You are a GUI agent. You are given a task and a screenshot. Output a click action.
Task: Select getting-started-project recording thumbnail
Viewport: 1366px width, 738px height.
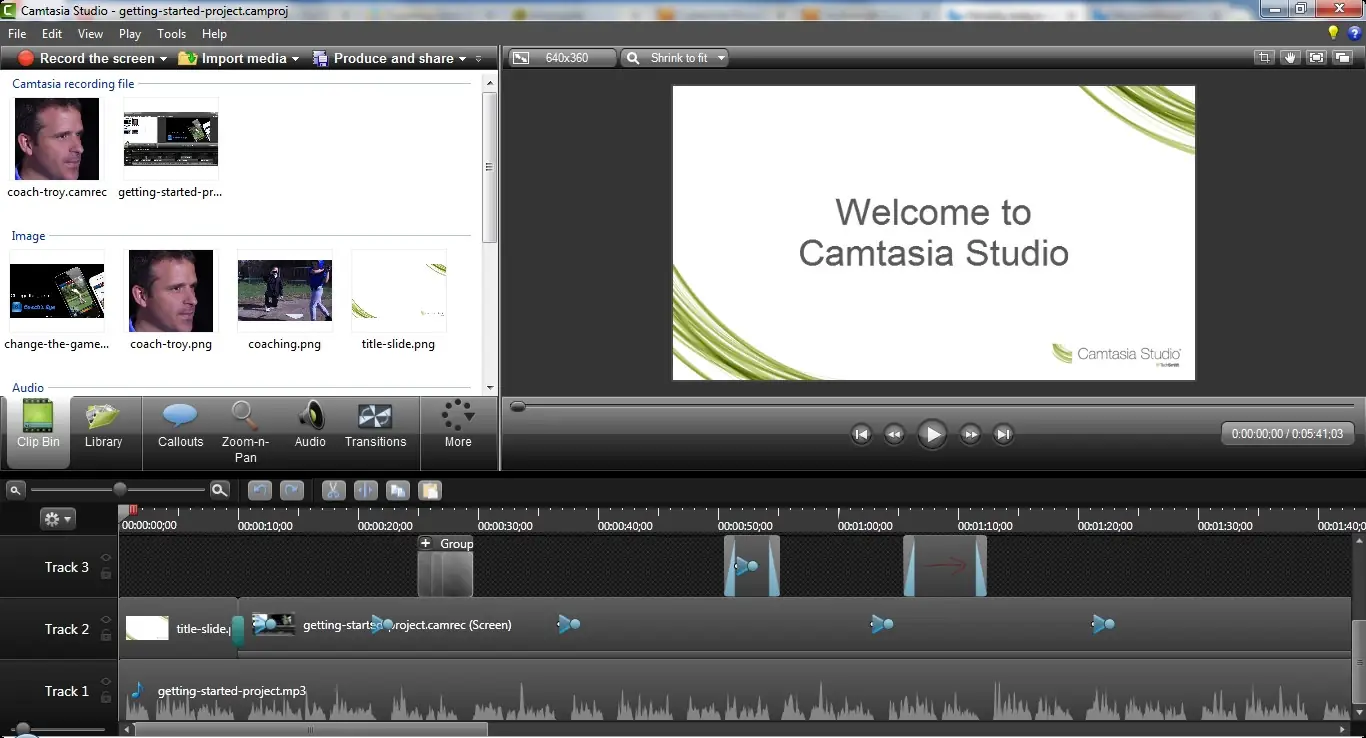tap(170, 139)
